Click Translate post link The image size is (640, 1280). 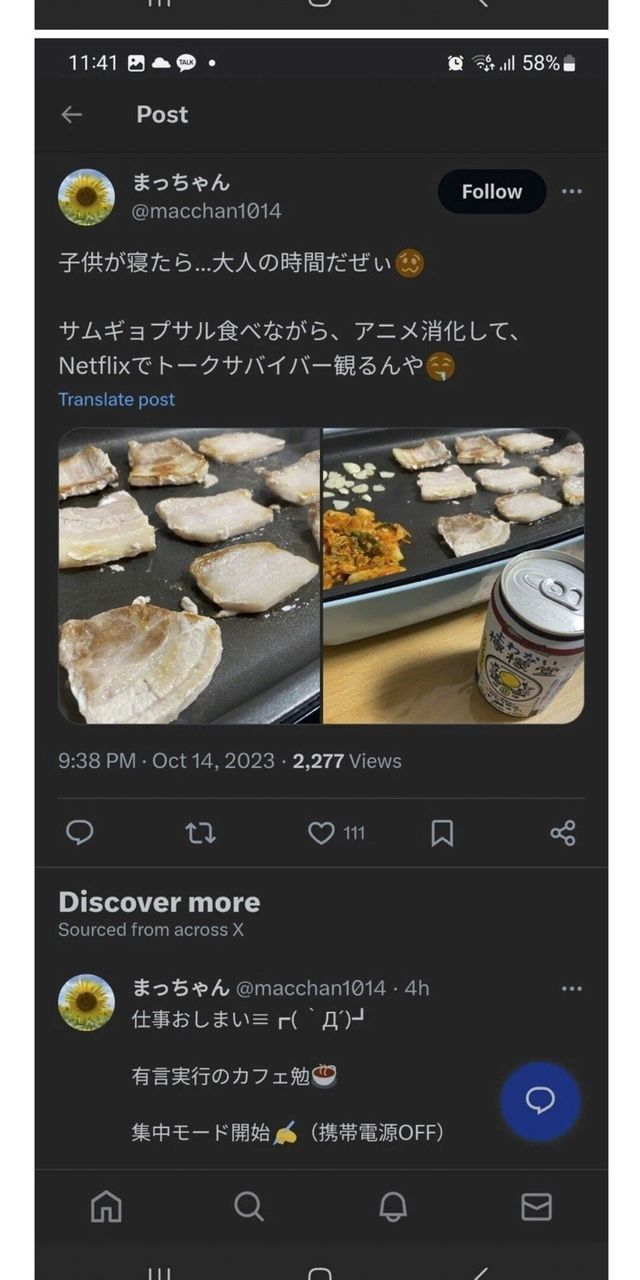pos(116,400)
